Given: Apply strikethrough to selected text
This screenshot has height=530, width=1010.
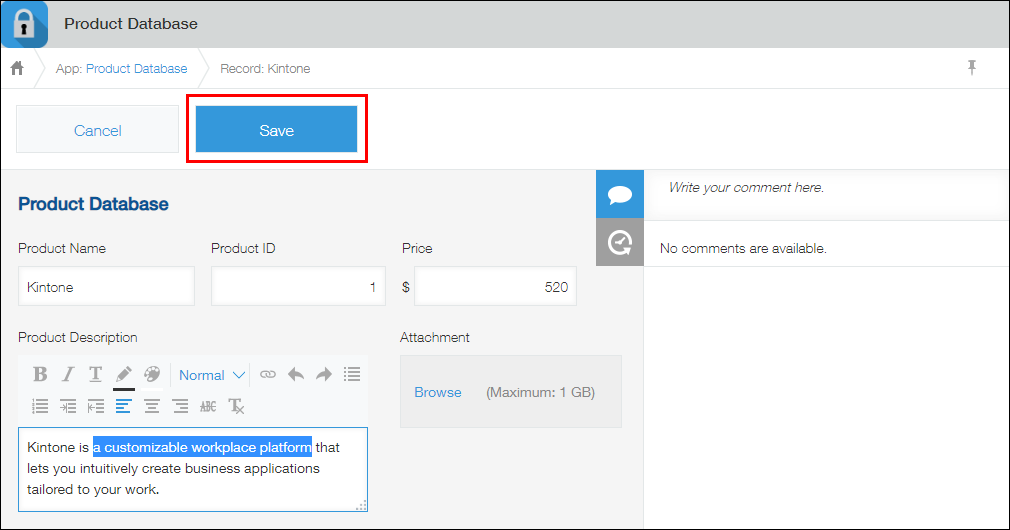Looking at the screenshot, I should click(208, 406).
